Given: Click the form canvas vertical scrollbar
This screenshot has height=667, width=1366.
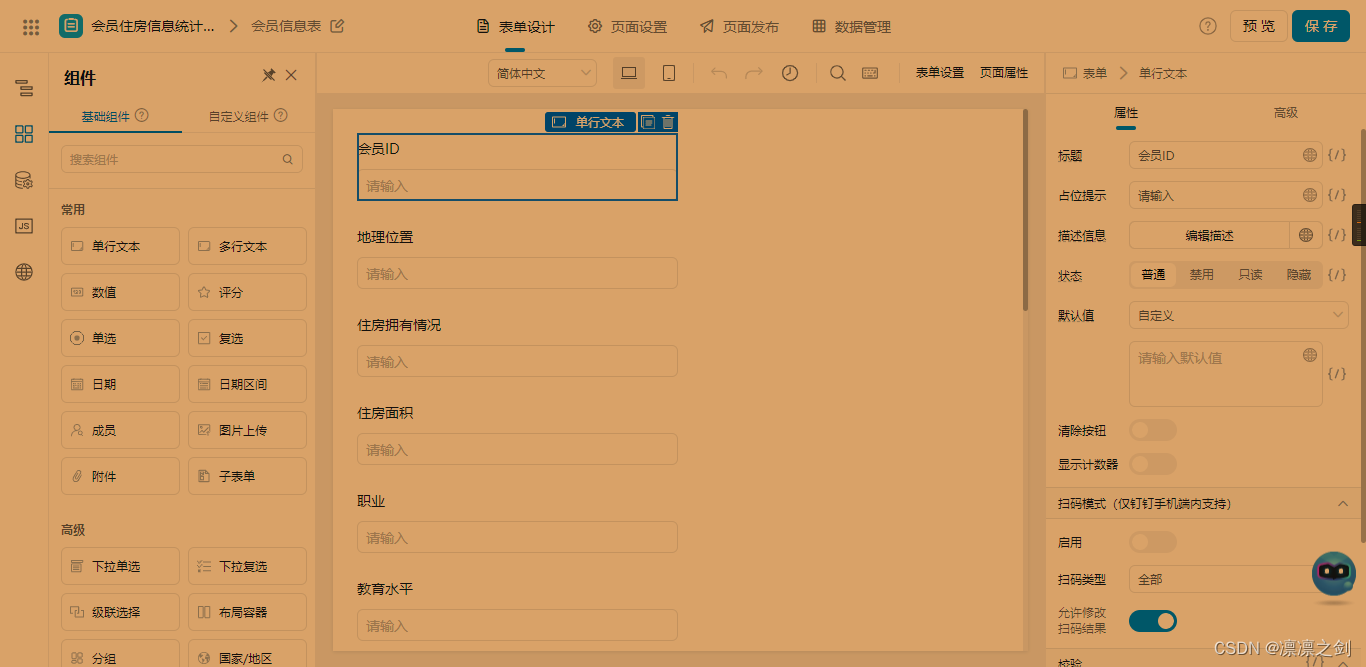Looking at the screenshot, I should point(1024,210).
